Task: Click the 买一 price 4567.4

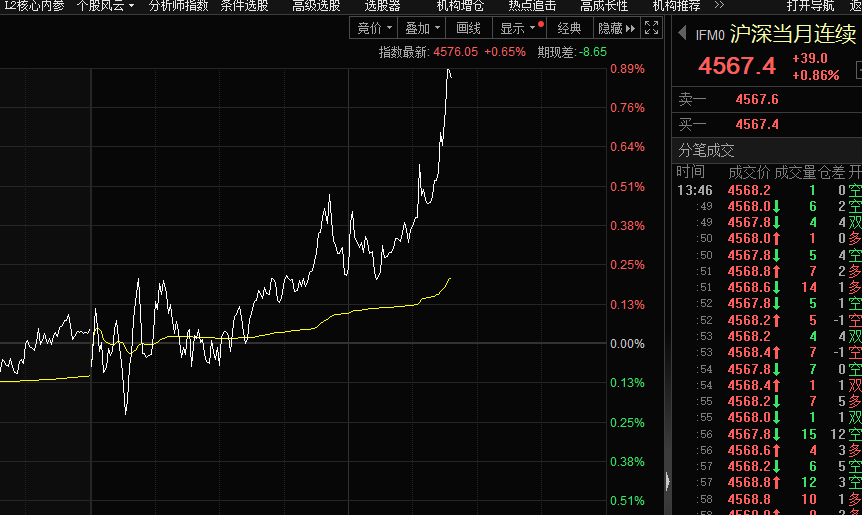Action: 757,124
